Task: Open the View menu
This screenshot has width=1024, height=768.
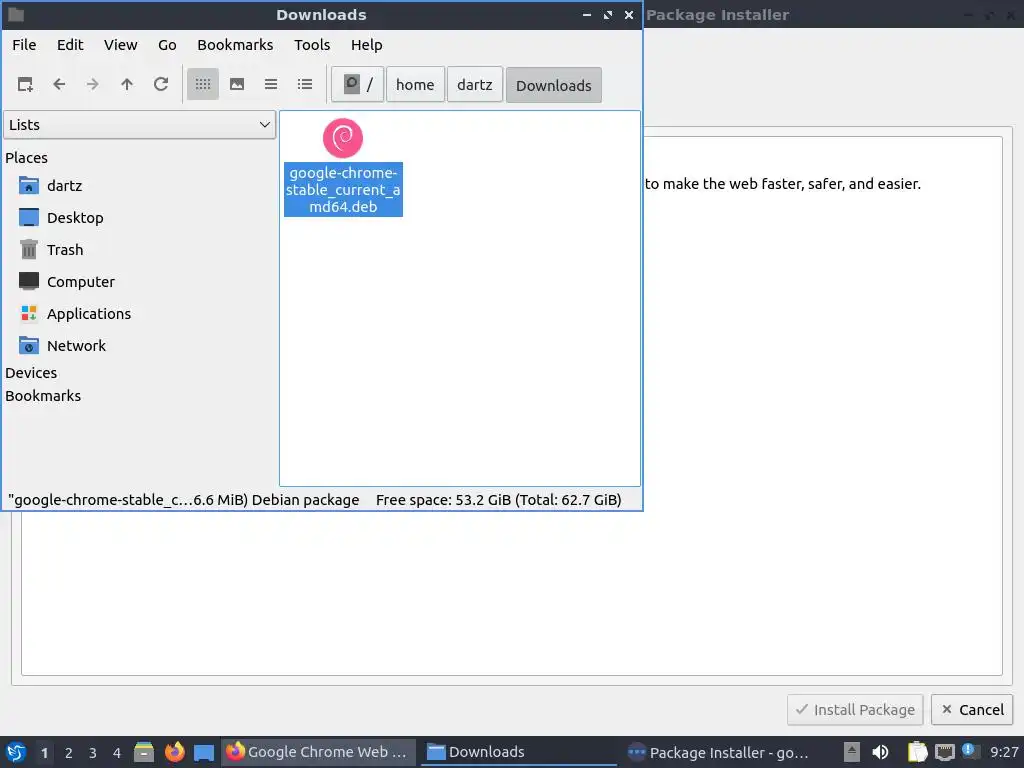Action: click(x=121, y=45)
